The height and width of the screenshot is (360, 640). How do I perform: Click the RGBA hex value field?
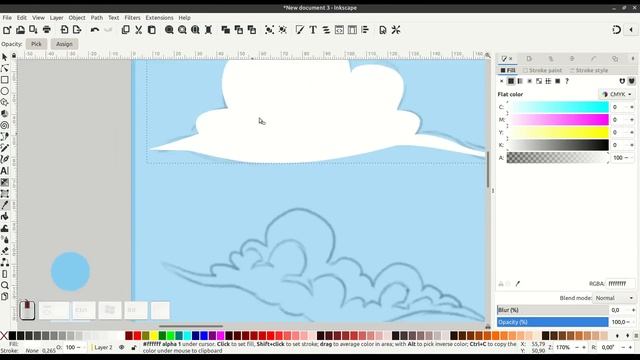[x=620, y=284]
